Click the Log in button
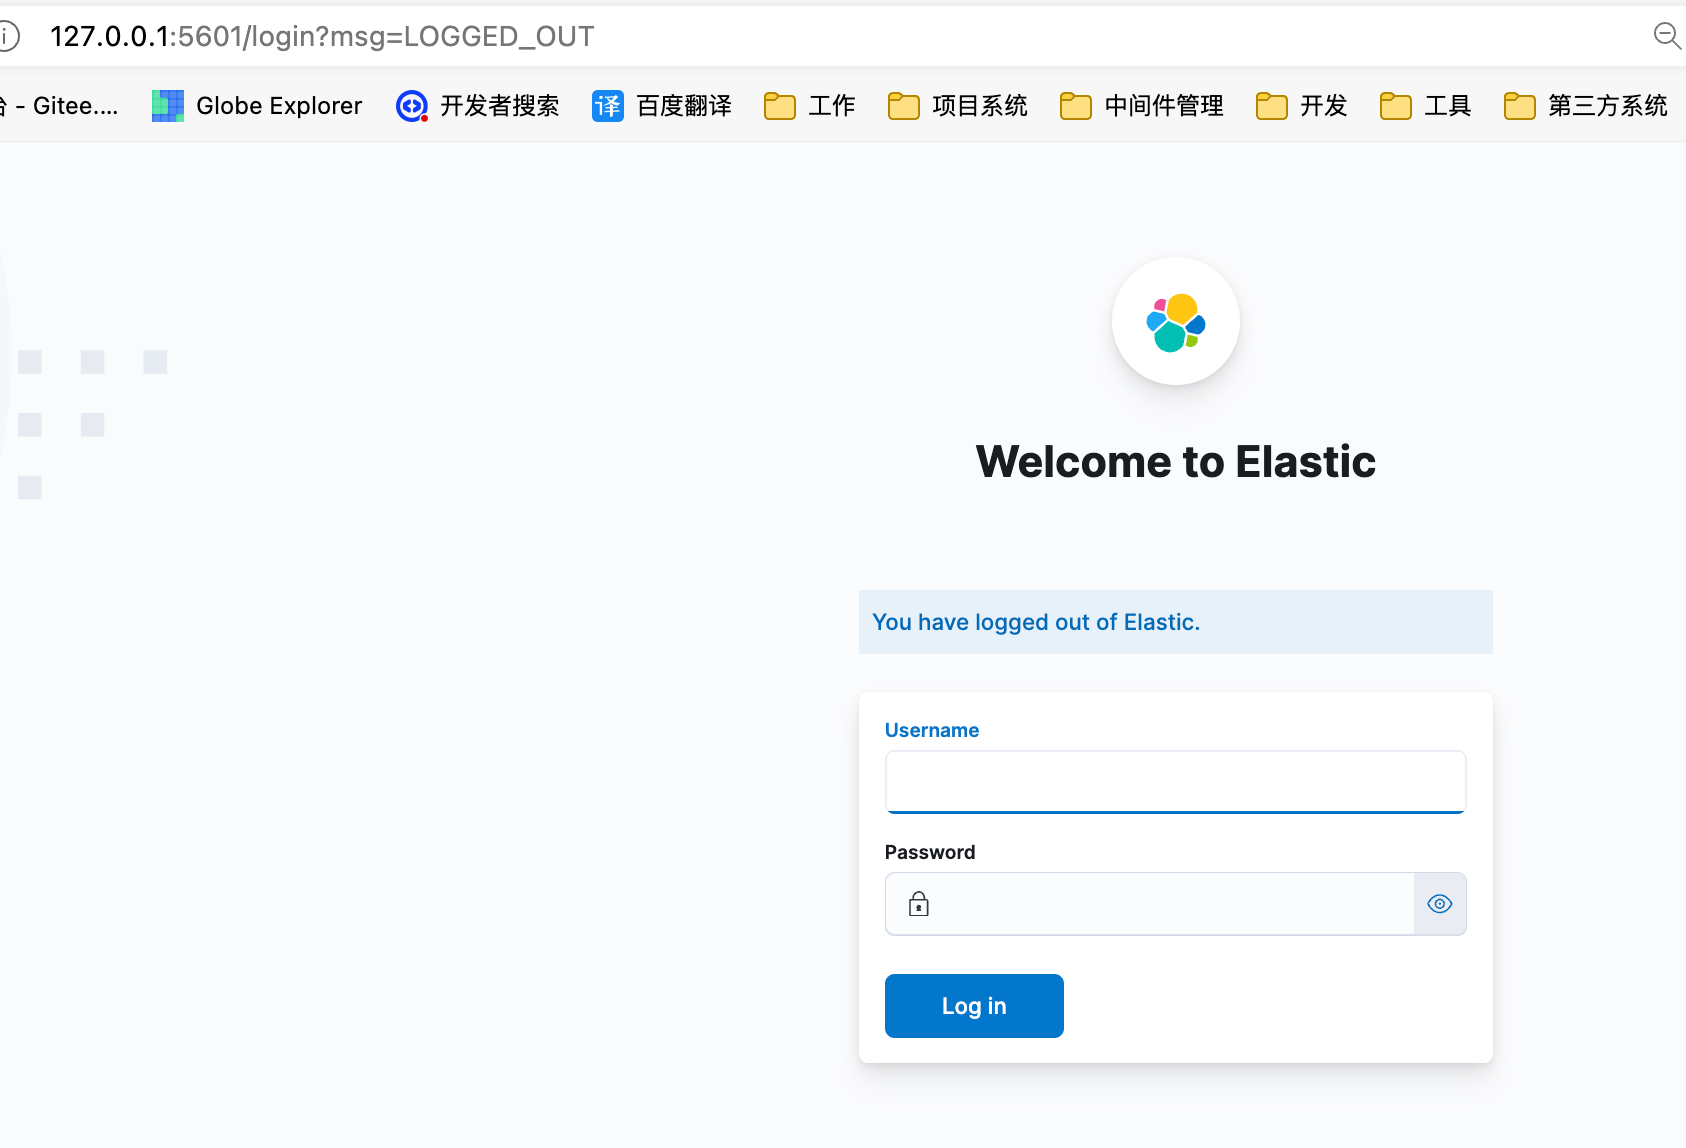 (x=974, y=1006)
